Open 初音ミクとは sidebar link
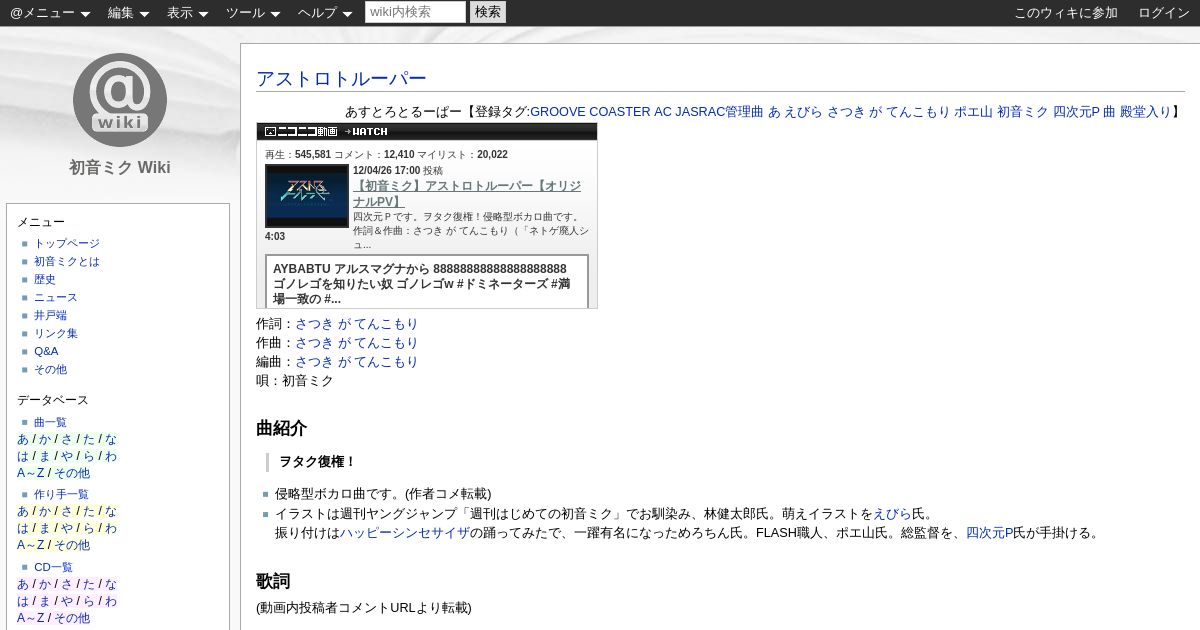1200x630 pixels. point(67,261)
